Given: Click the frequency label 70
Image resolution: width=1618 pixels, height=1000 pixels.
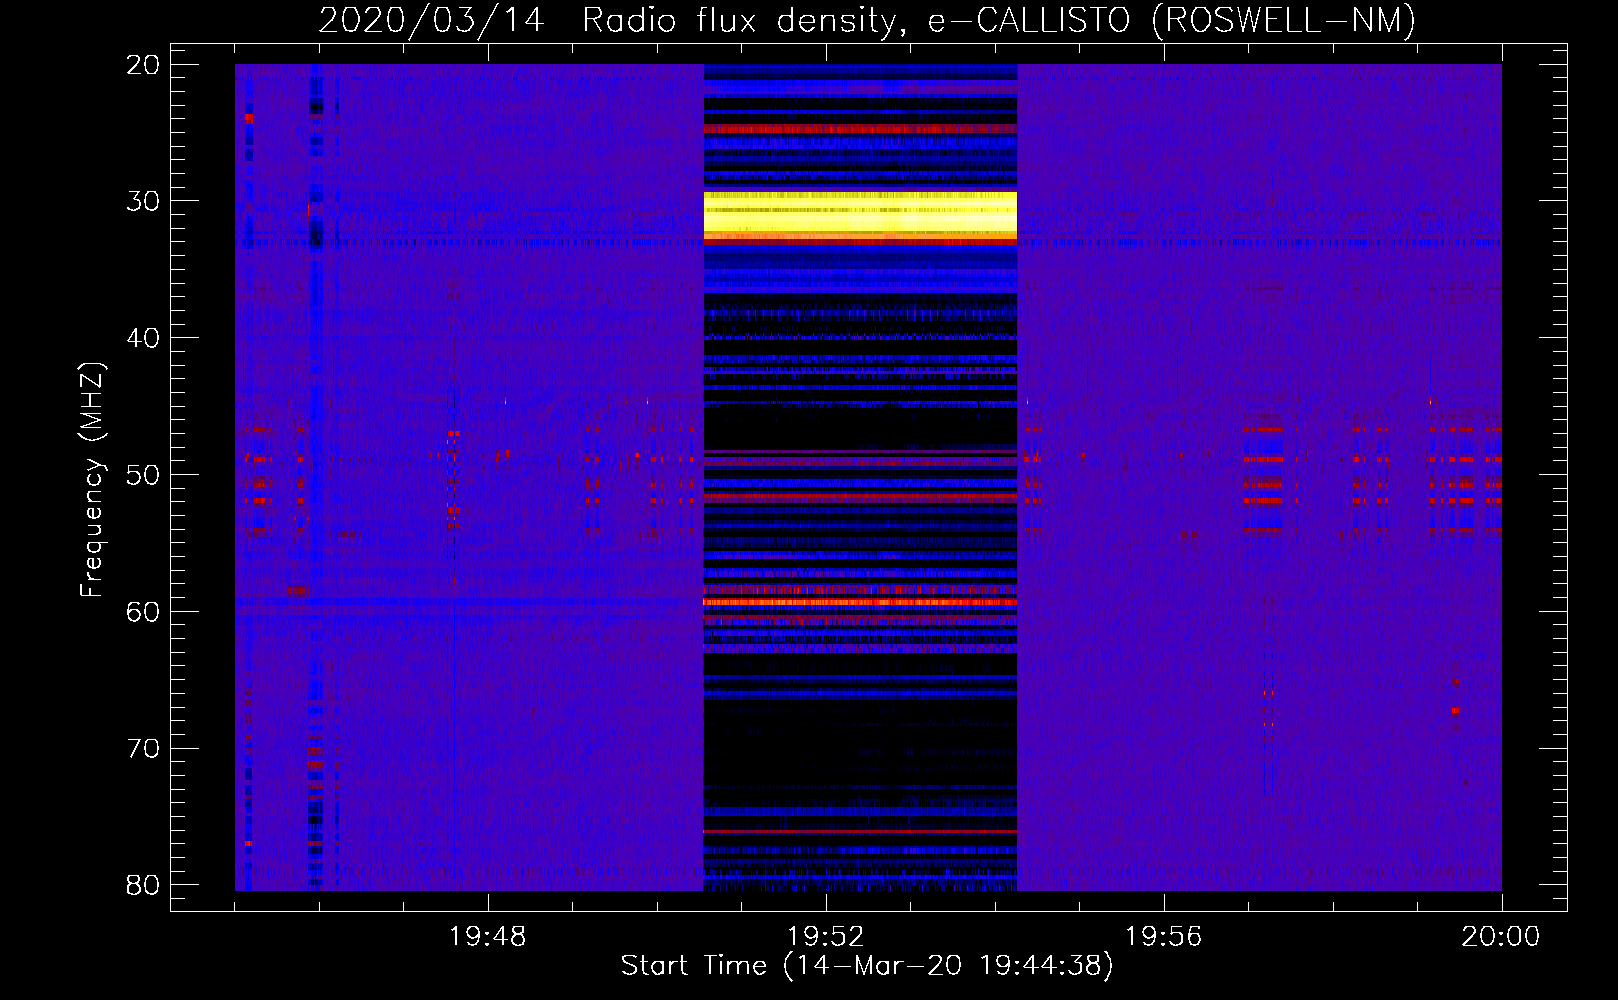Looking at the screenshot, I should pyautogui.click(x=143, y=749).
